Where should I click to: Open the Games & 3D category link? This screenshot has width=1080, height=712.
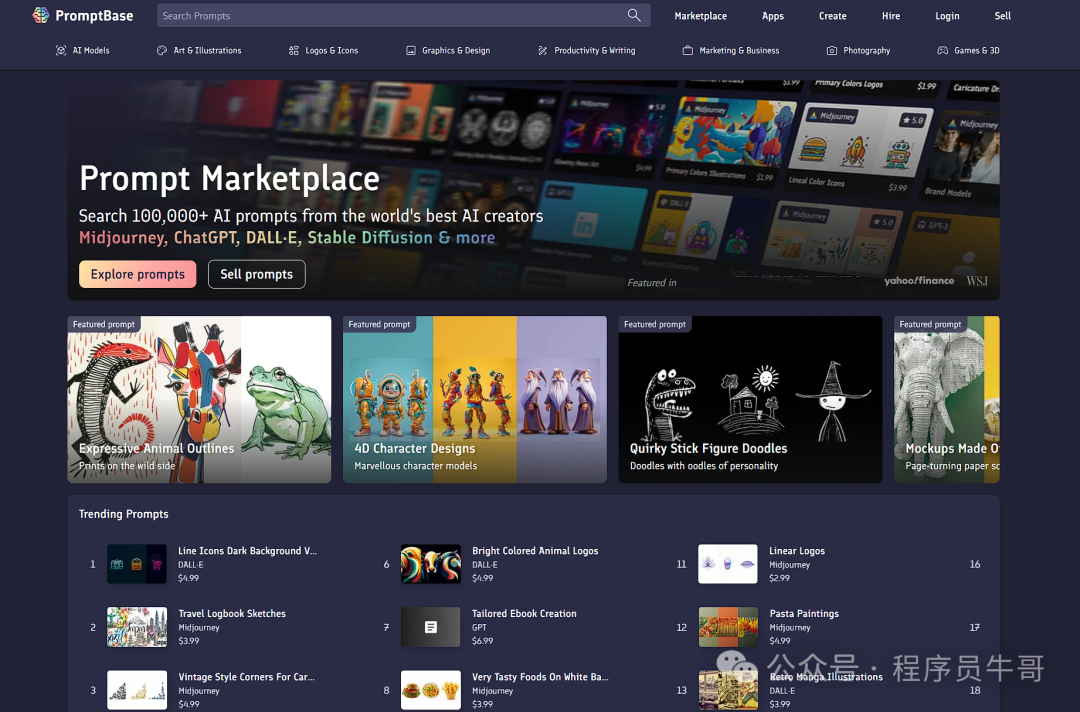point(977,50)
